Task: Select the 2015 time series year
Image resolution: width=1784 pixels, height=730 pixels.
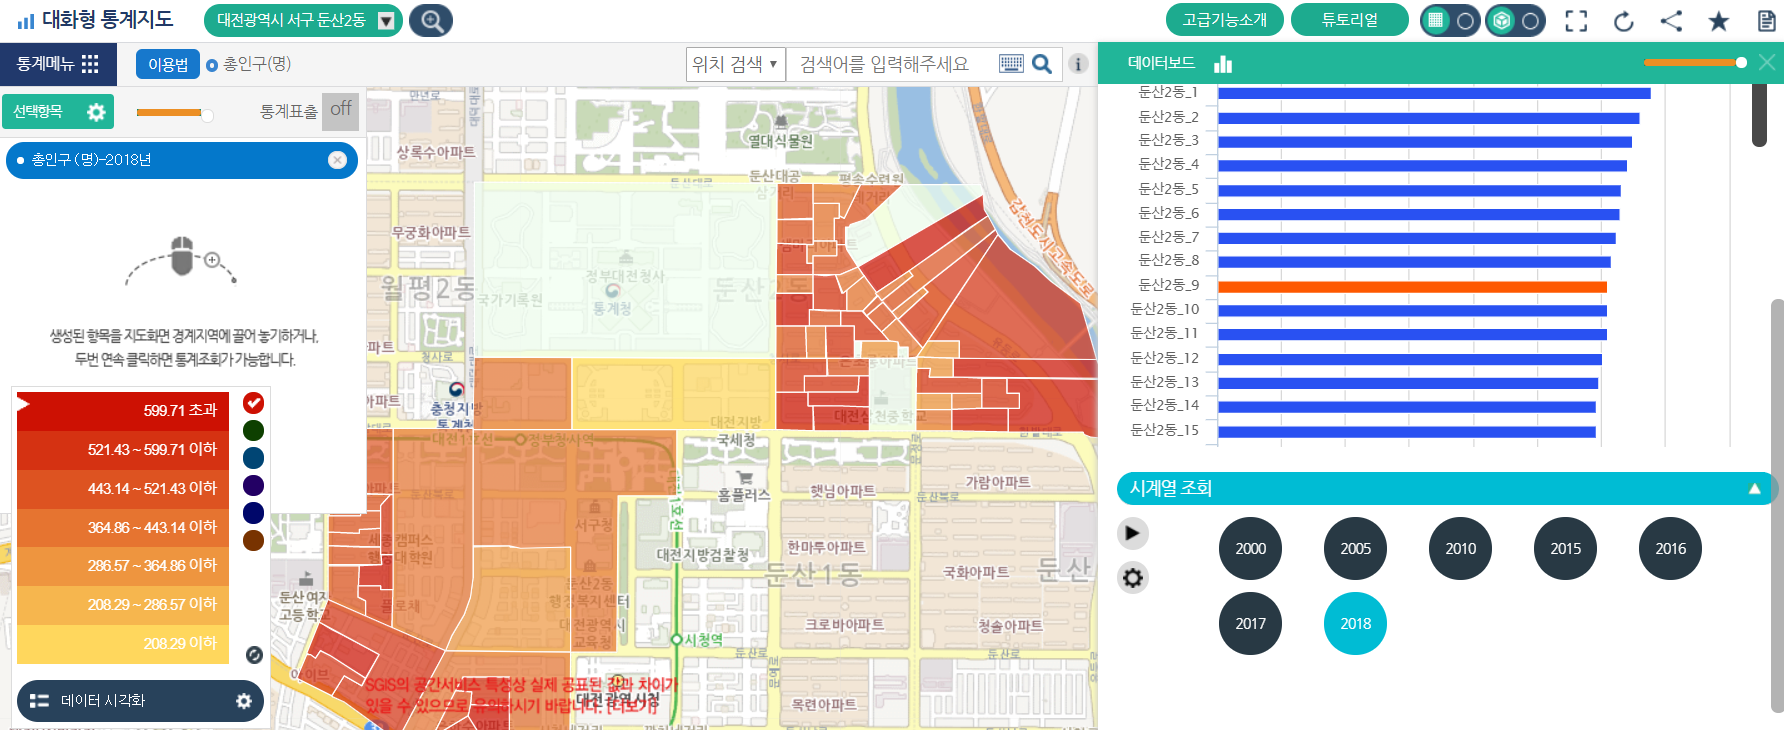Action: [1565, 549]
